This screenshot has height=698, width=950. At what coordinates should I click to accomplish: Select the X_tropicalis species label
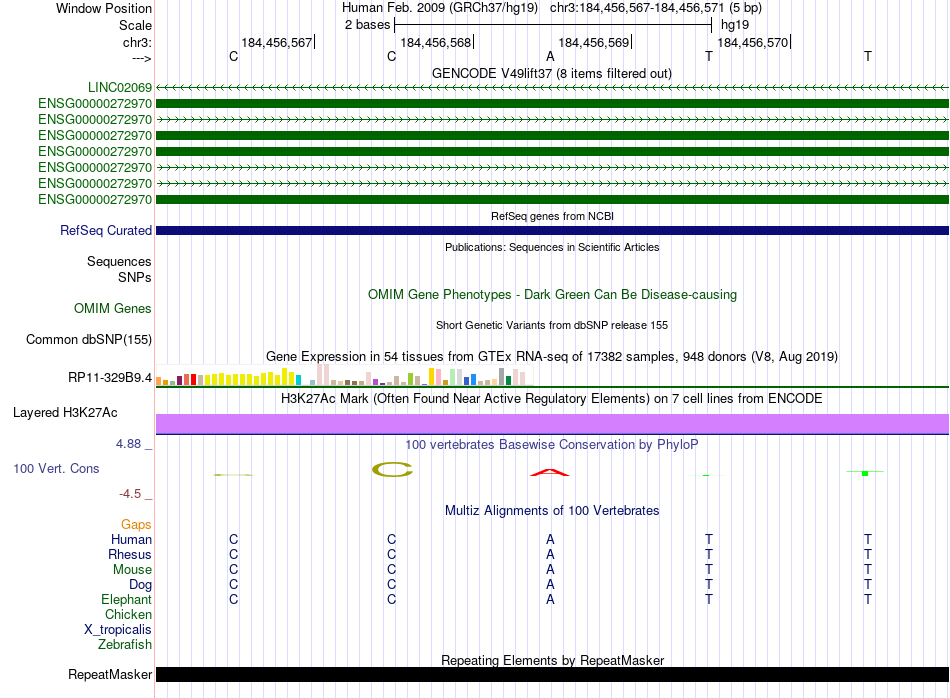pos(118,630)
